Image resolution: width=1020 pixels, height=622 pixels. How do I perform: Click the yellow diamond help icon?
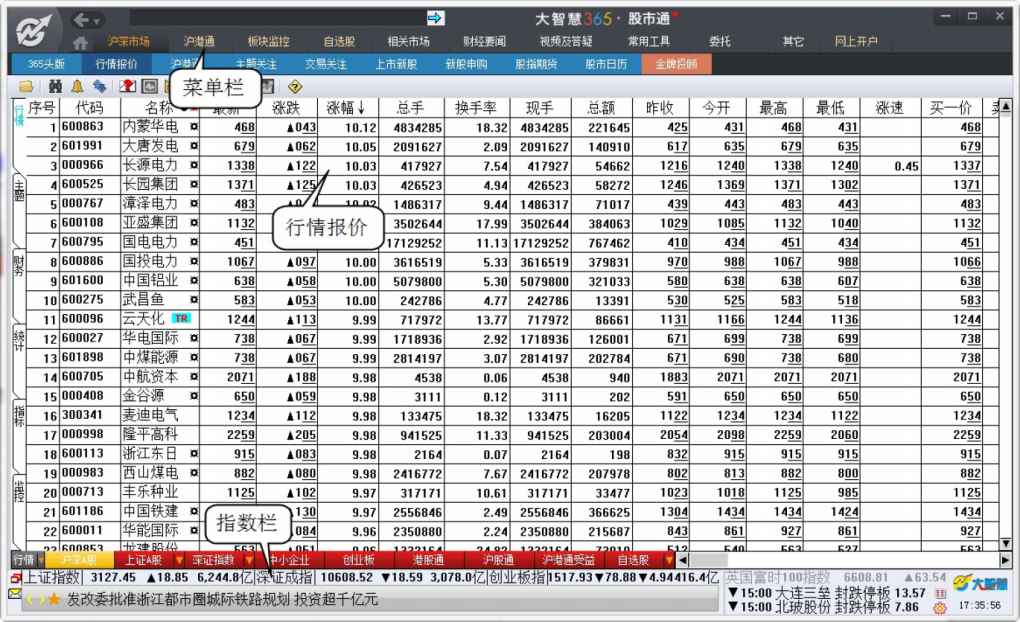(x=295, y=87)
